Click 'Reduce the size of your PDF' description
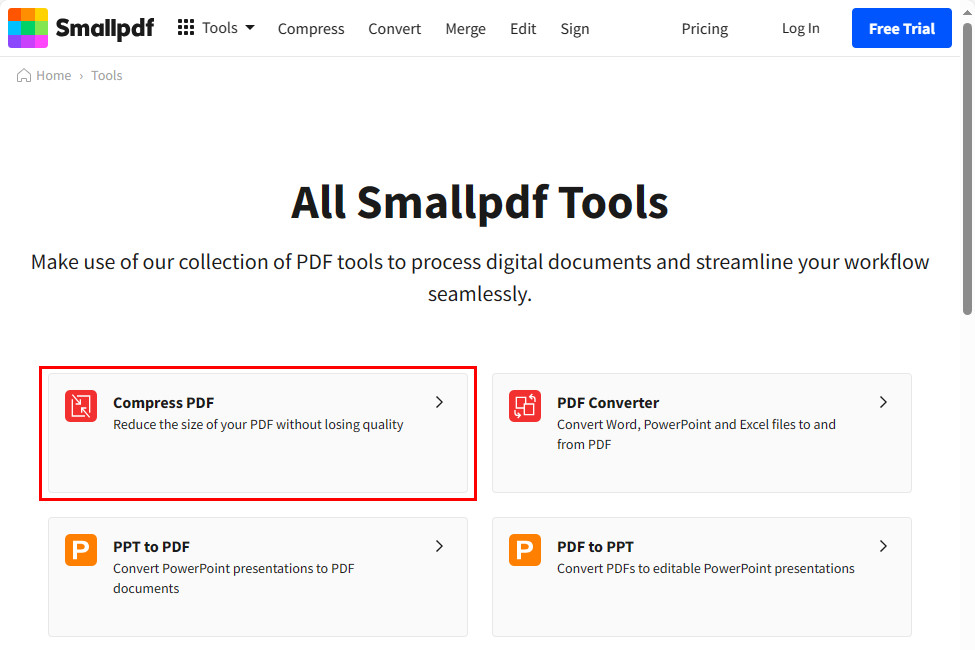Viewport: 975px width, 650px height. pyautogui.click(x=258, y=424)
